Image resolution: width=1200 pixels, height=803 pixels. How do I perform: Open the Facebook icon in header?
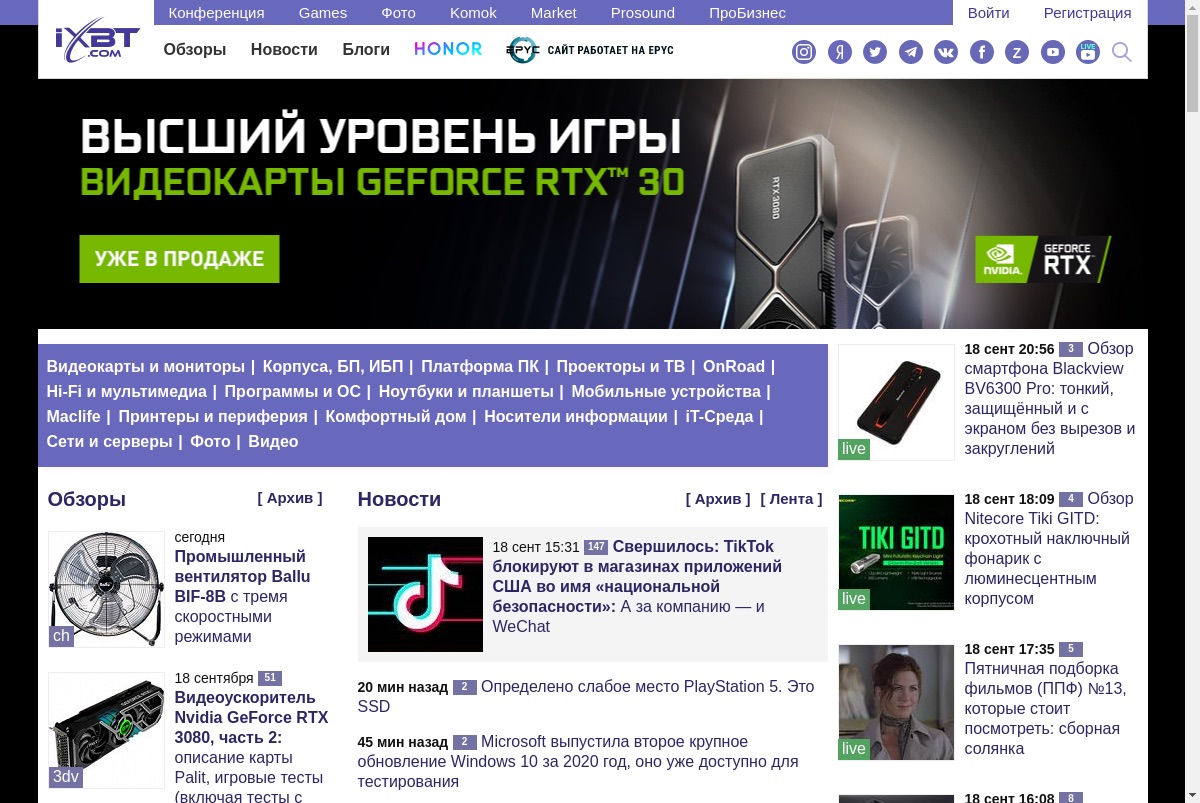982,52
